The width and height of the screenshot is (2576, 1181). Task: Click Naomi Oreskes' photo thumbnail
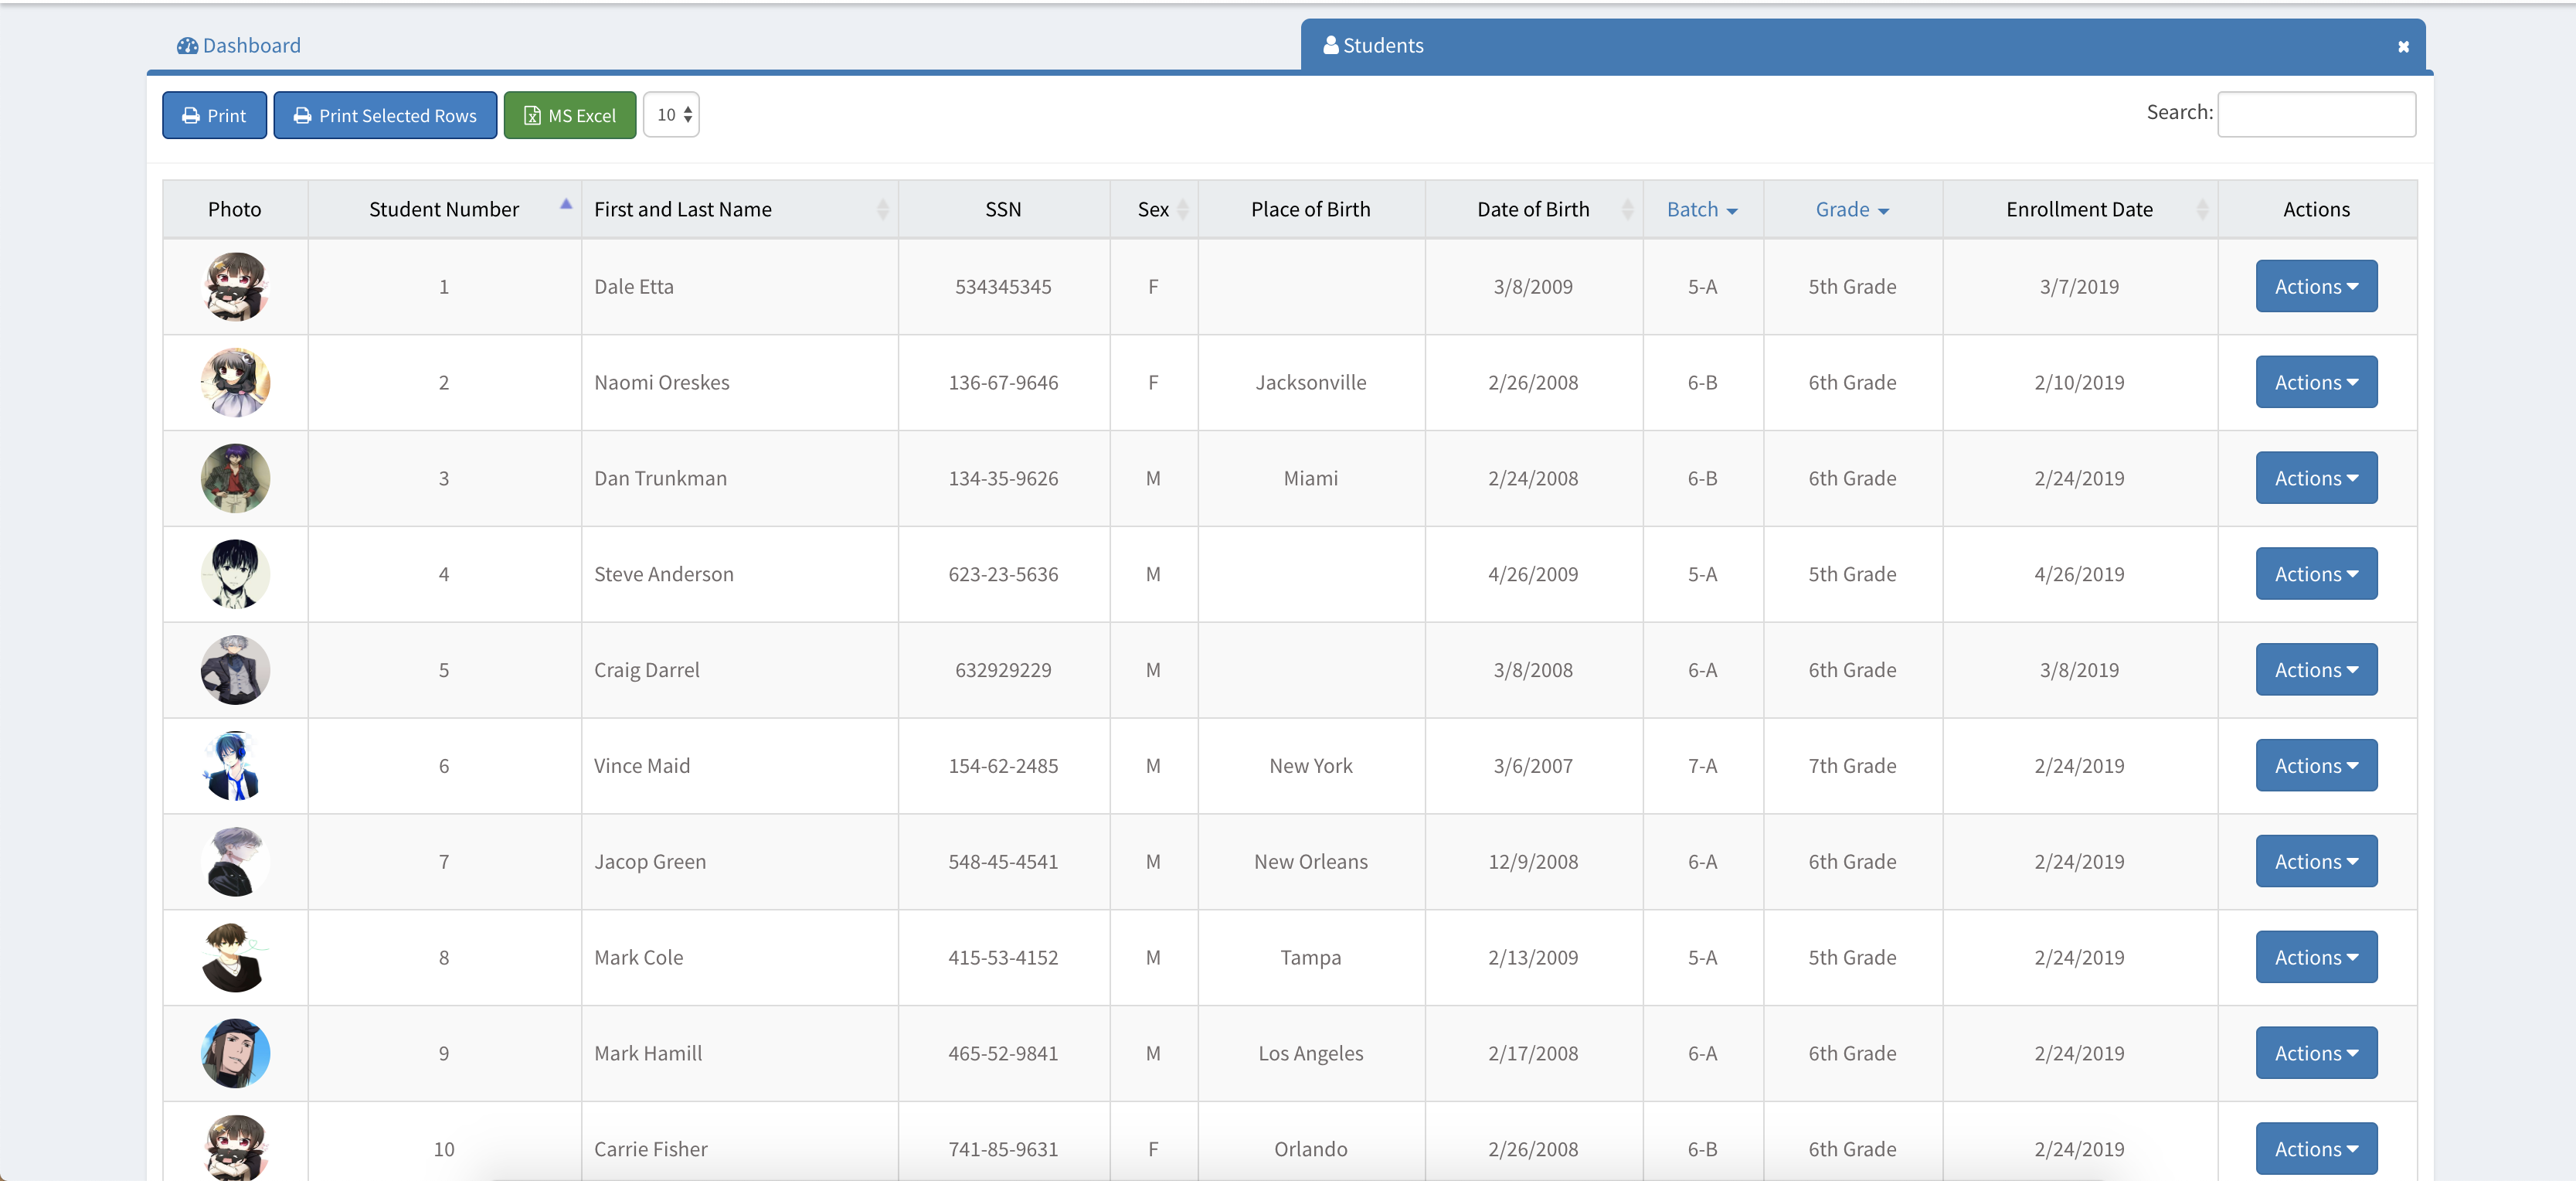point(235,382)
